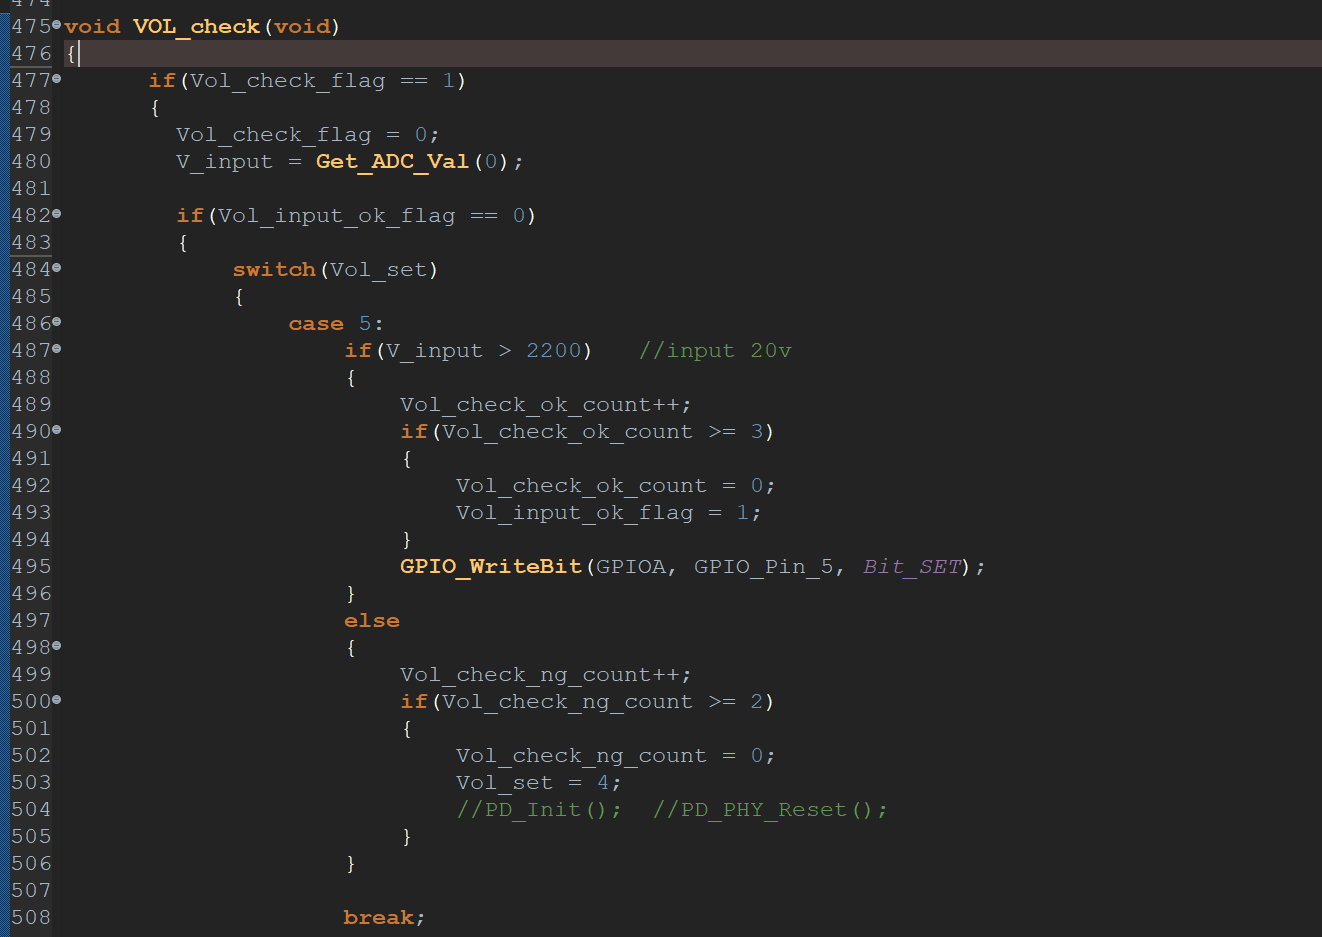
Task: Click the case keyword on line 486
Action: 316,324
